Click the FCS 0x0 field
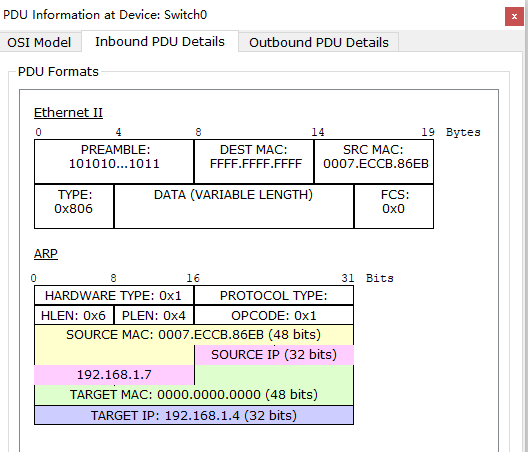 394,206
